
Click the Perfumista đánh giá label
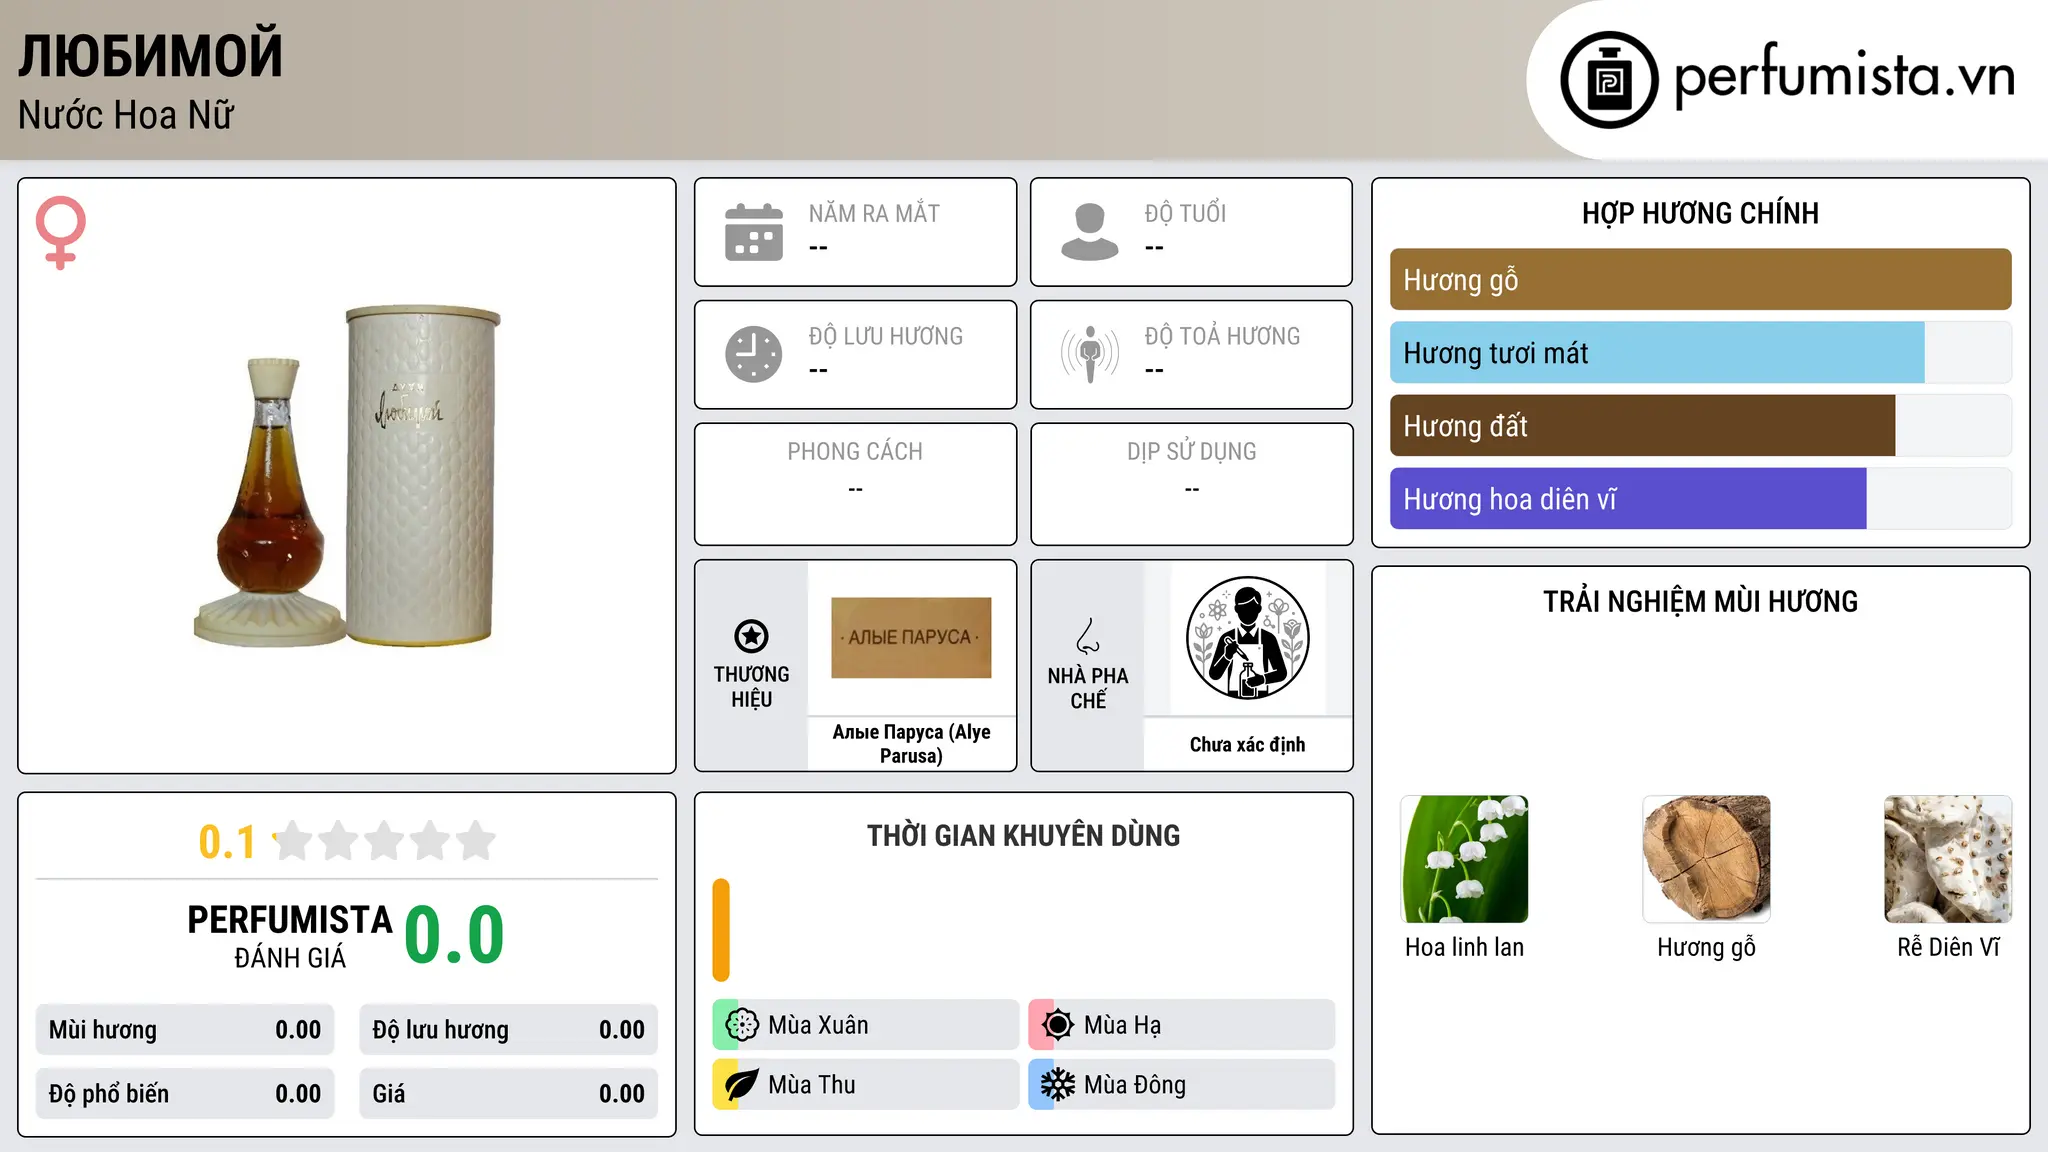click(290, 936)
